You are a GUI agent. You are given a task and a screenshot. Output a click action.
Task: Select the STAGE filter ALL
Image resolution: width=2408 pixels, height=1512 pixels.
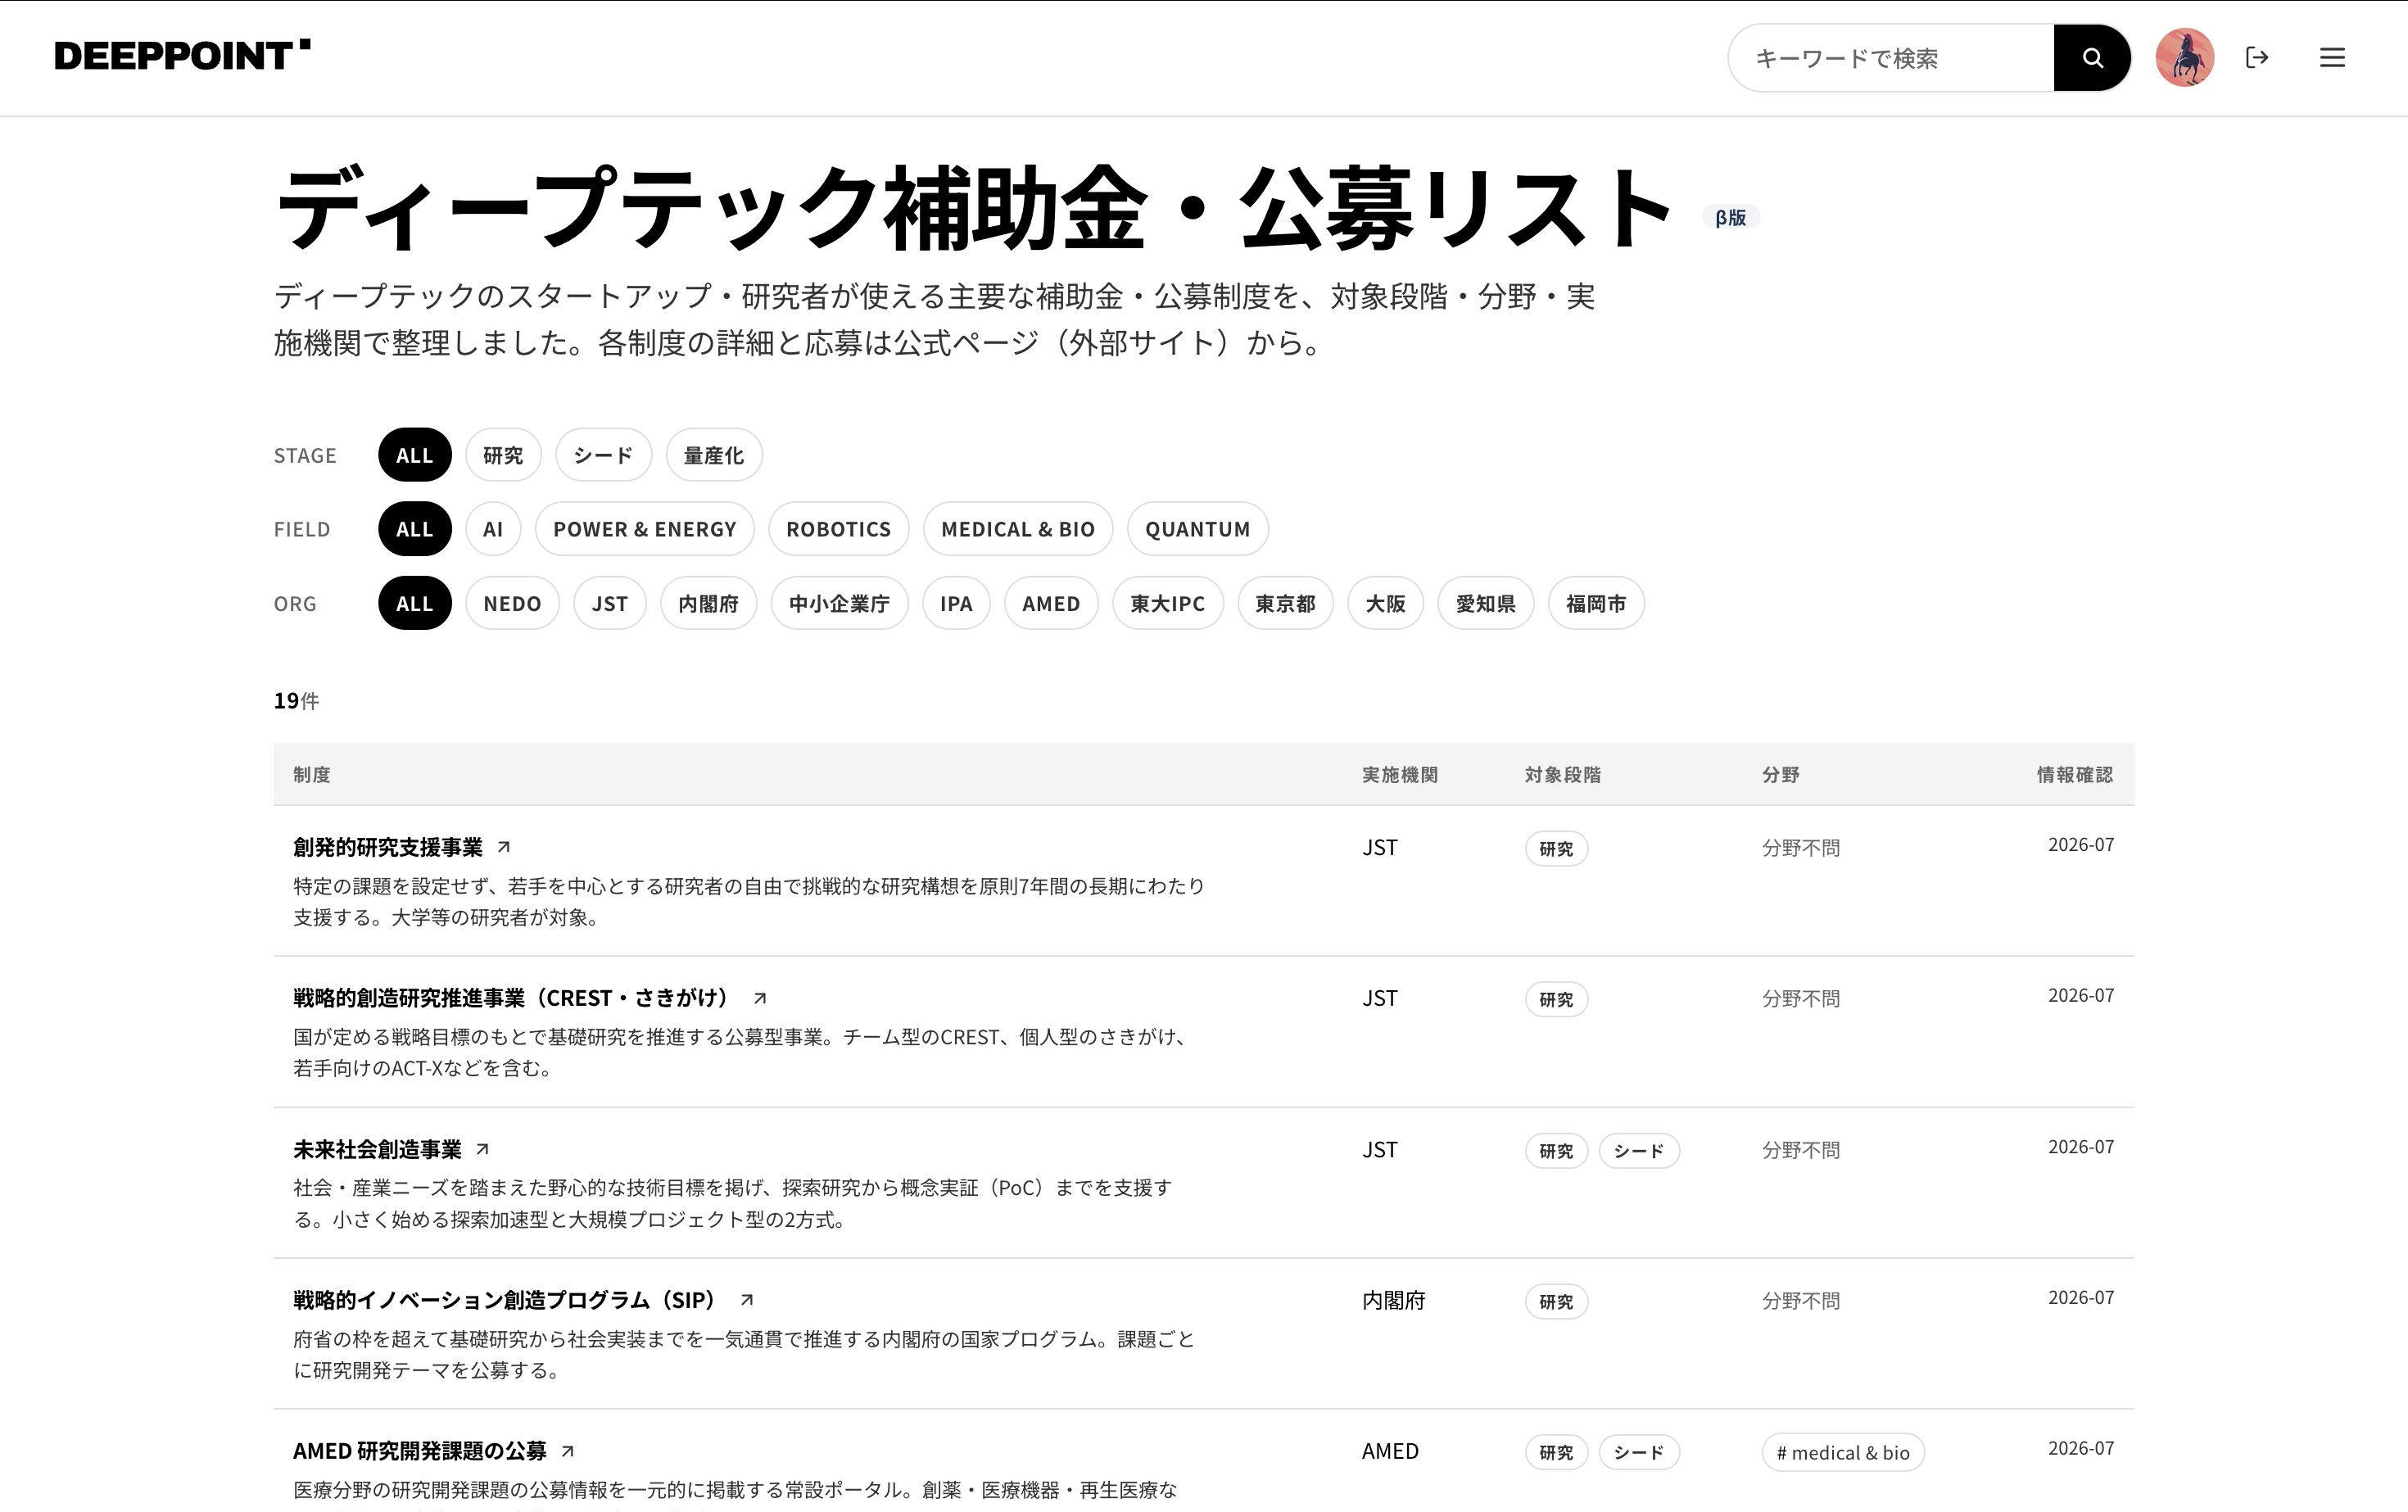415,455
